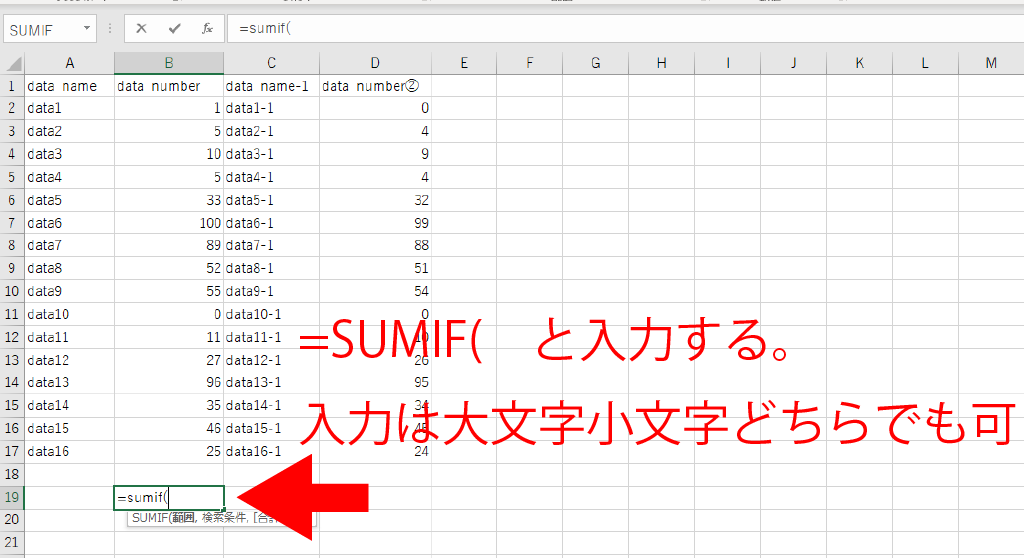This screenshot has width=1024, height=558.
Task: Click SUMIF function name in the tooltip
Action: [149, 518]
